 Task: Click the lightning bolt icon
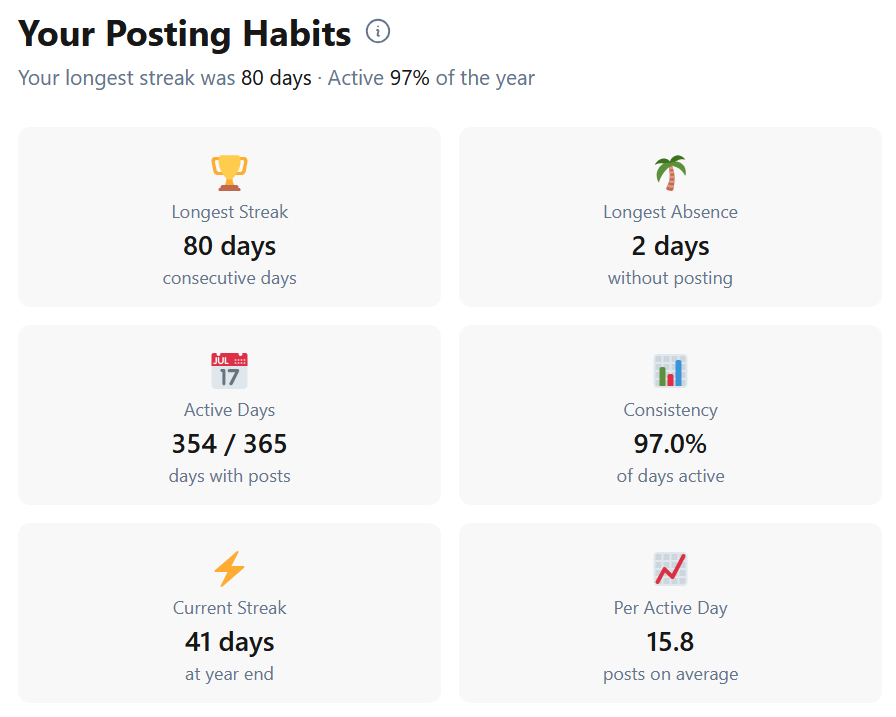(x=229, y=568)
